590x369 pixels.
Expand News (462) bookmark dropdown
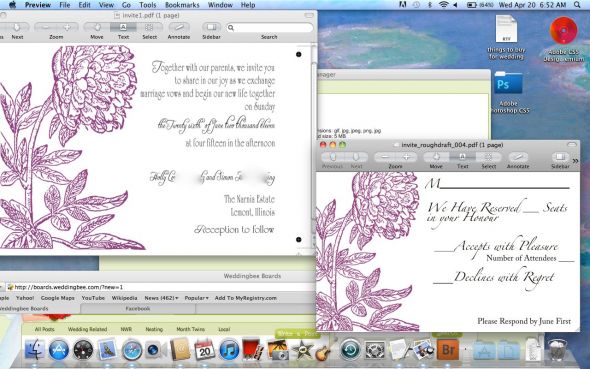click(x=161, y=298)
